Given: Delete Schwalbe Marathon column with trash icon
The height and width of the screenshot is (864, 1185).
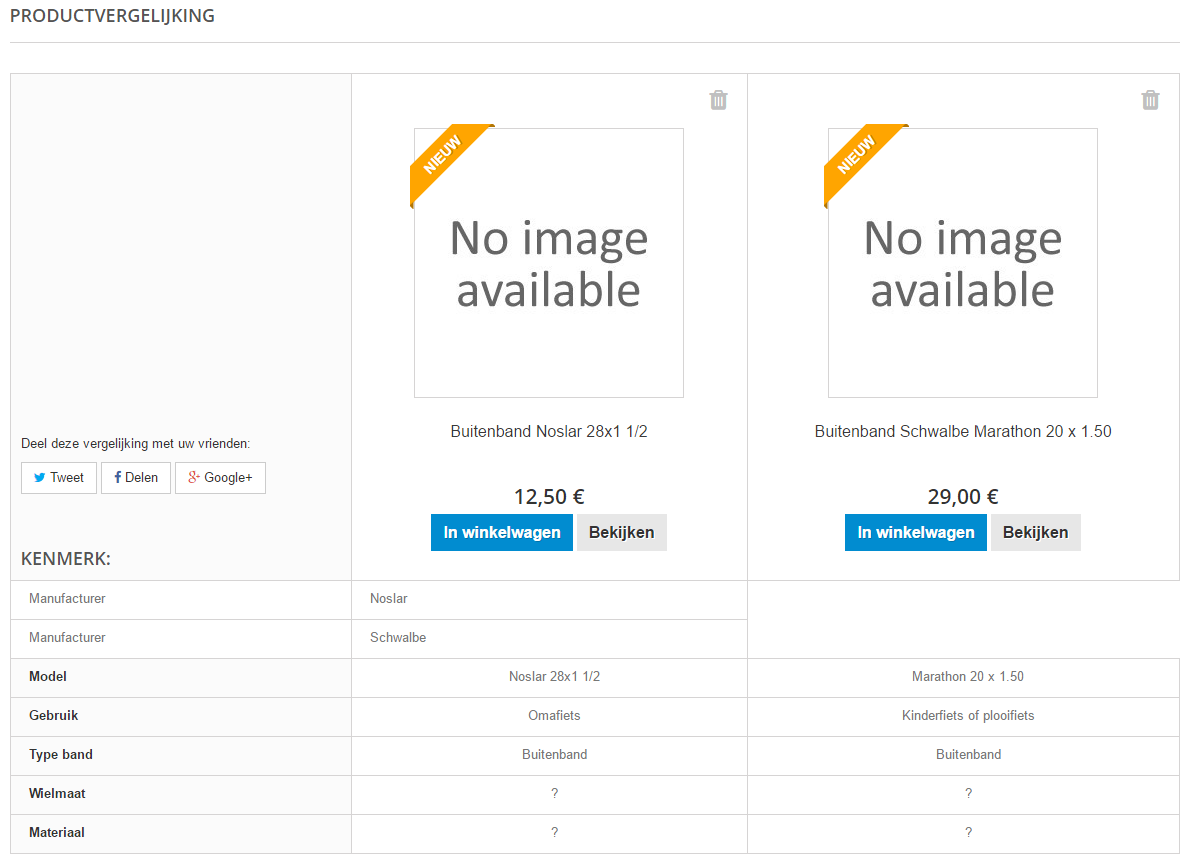Looking at the screenshot, I should point(1149,100).
